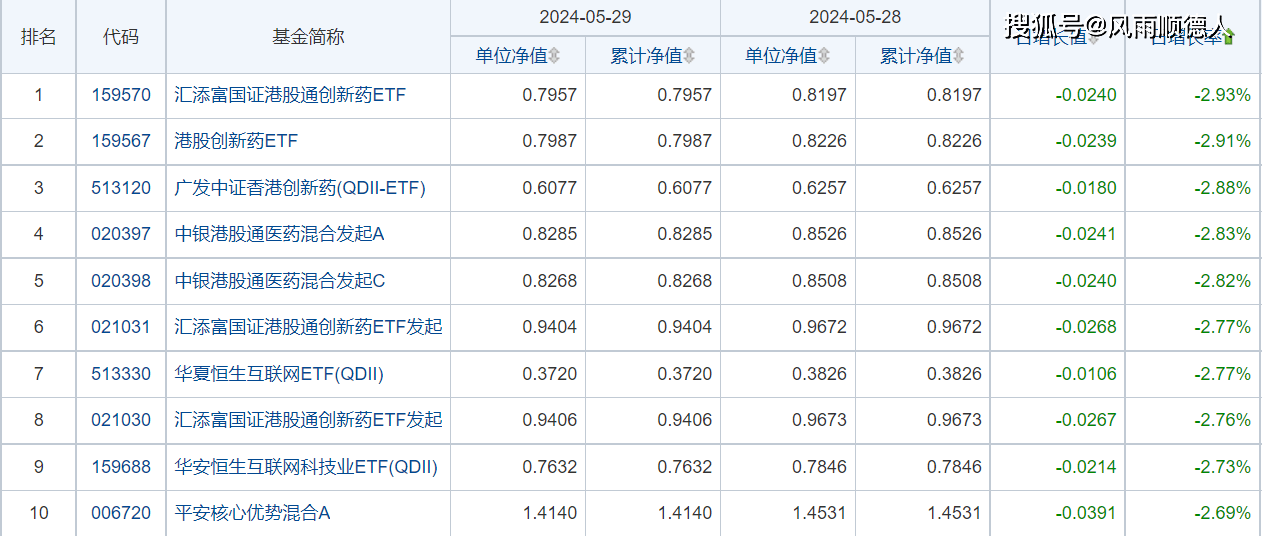Open 平安核心优势混合A fund link
Viewport: 1262px width, 536px height.
pos(252,513)
